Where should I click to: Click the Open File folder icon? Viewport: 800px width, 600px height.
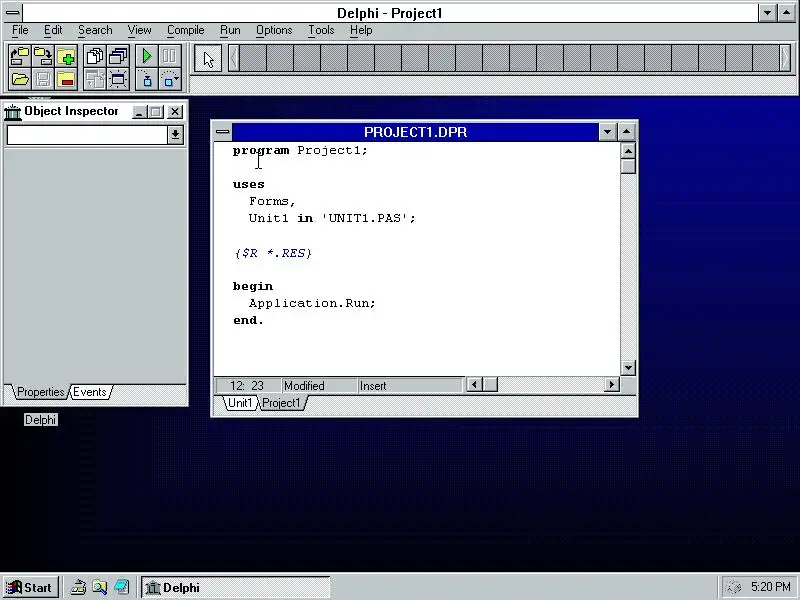(20, 80)
